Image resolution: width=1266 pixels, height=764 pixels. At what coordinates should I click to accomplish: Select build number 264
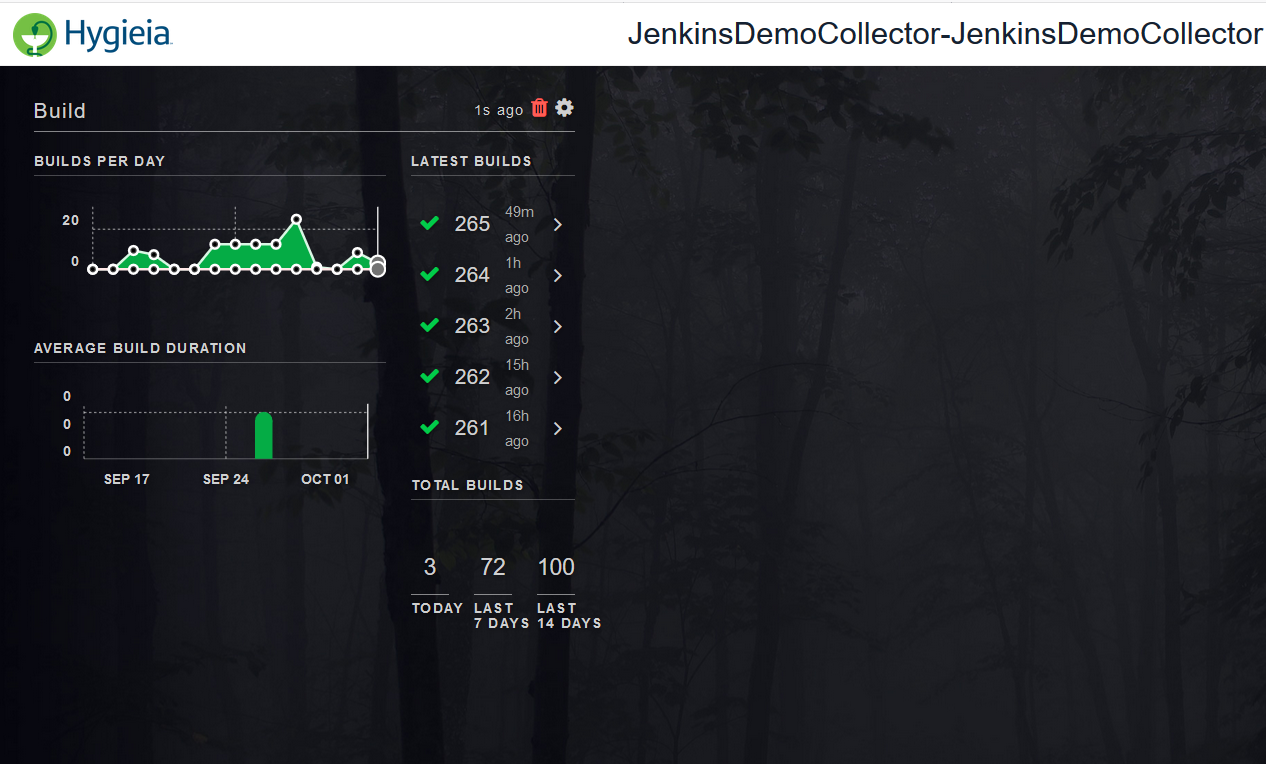[x=472, y=275]
